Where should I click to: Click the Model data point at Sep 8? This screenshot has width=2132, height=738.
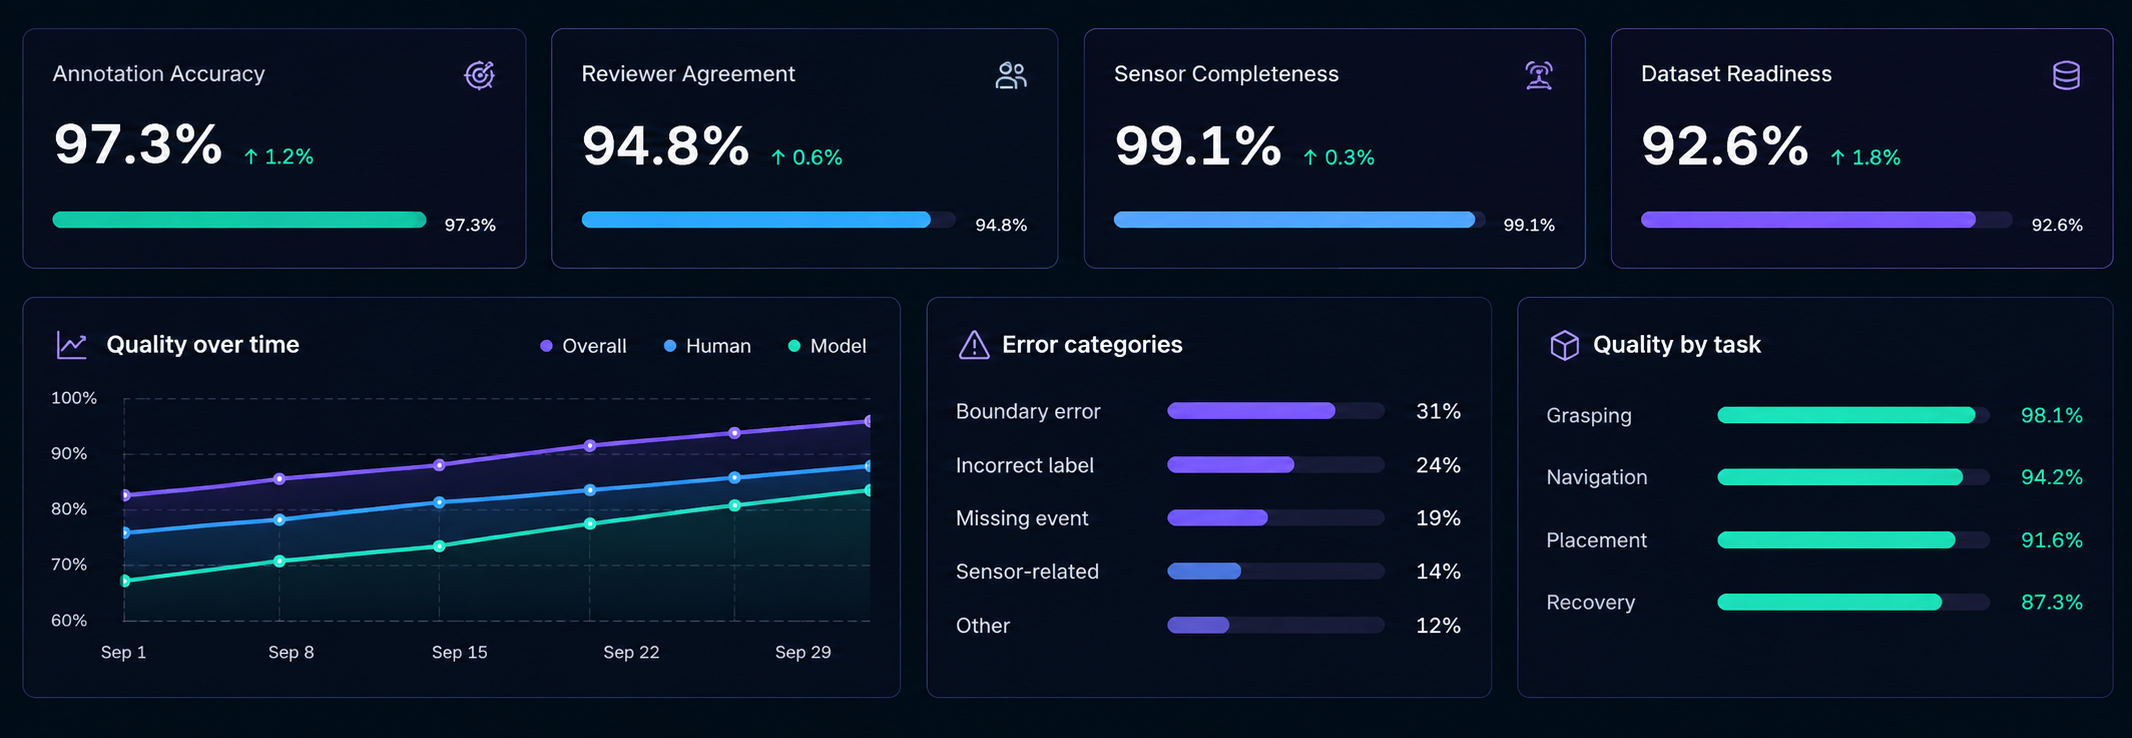pyautogui.click(x=279, y=561)
